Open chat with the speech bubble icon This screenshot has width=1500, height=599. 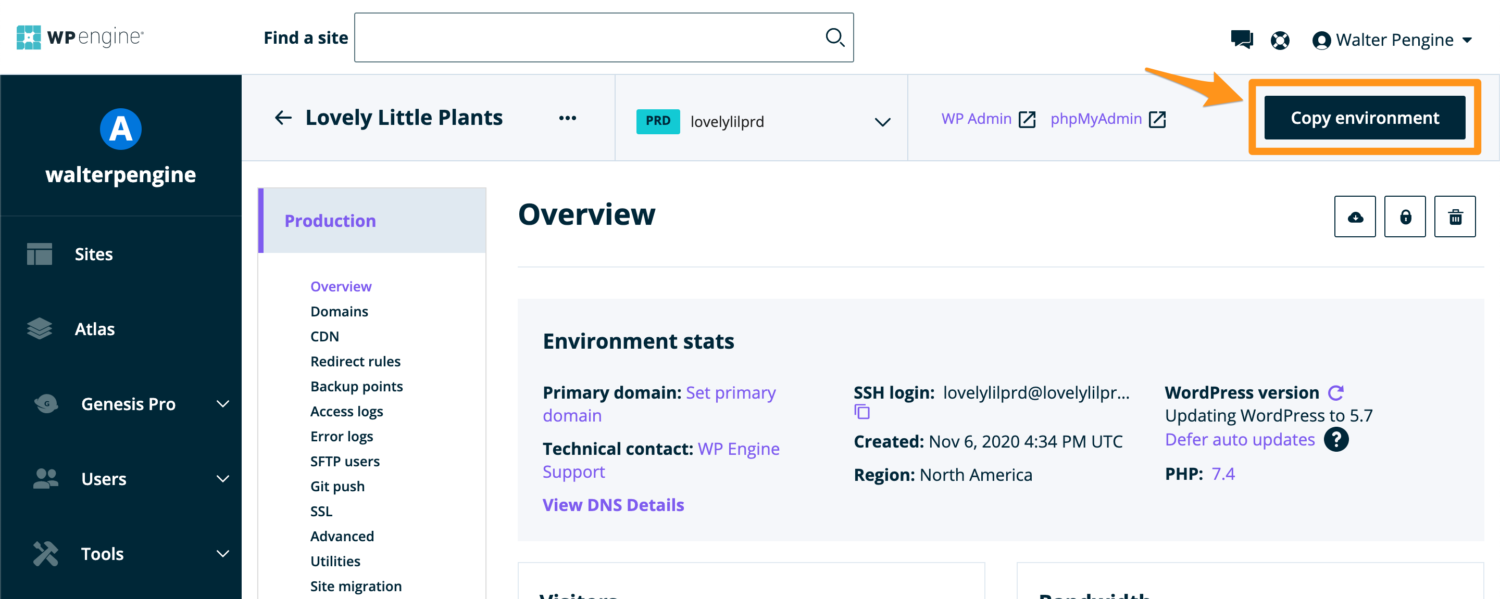pos(1241,39)
